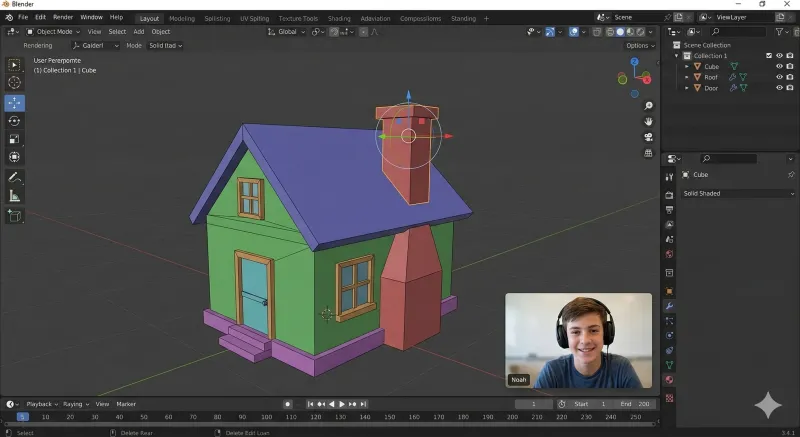Select the Cursor tool in left toolbar

tap(15, 83)
